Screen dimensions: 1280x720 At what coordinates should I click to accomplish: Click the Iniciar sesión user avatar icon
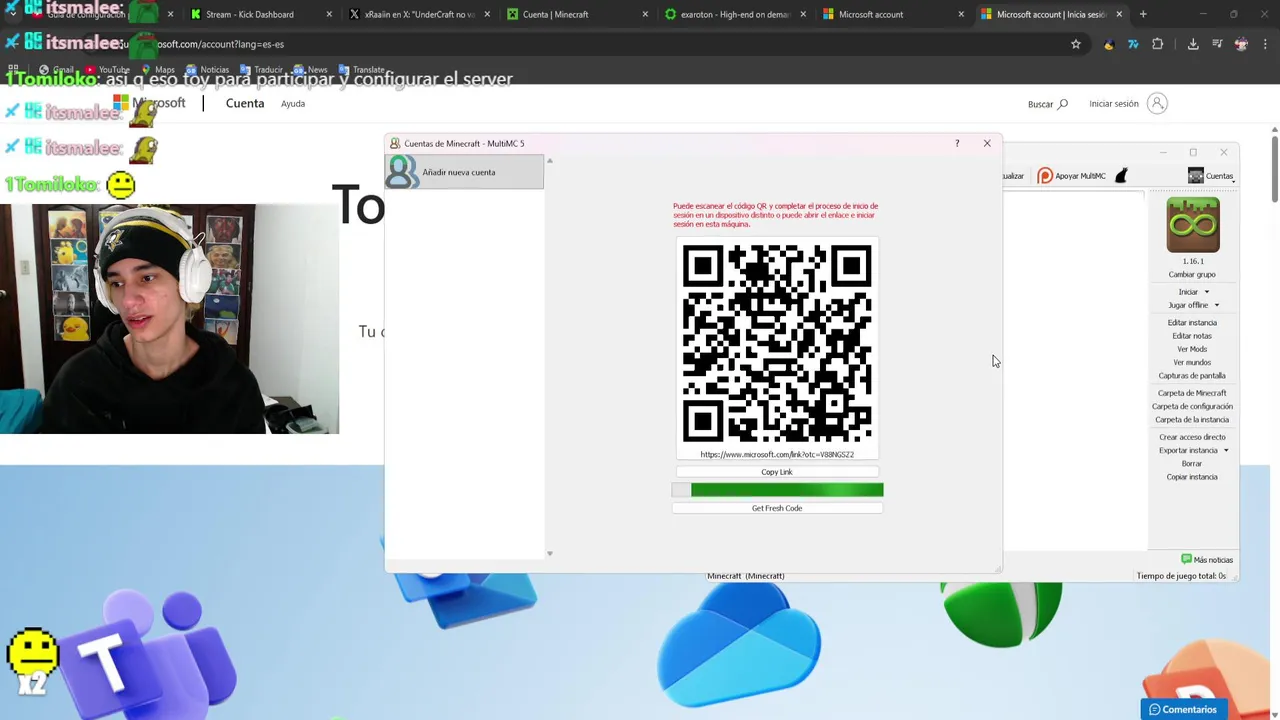(1157, 103)
